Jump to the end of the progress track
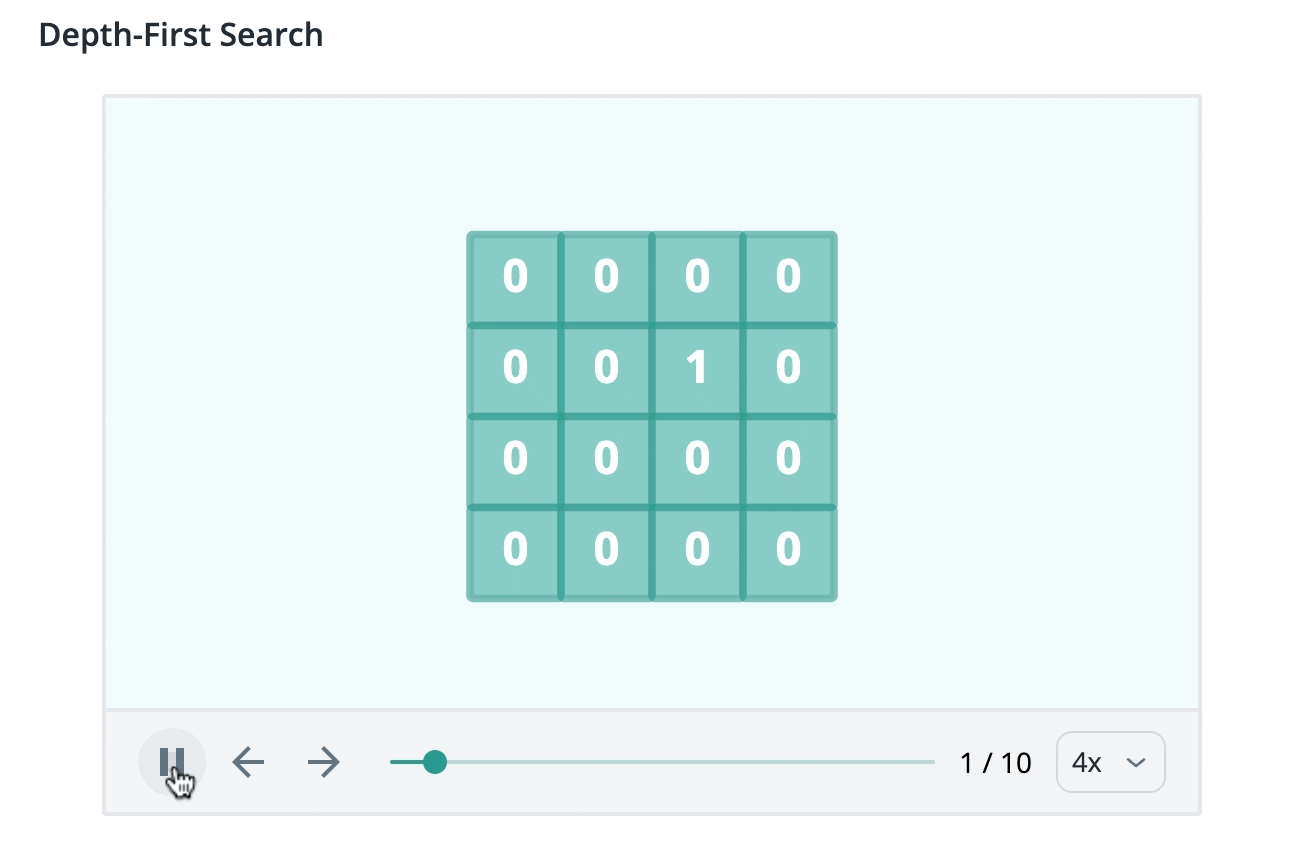Image resolution: width=1315 pixels, height=862 pixels. point(932,762)
